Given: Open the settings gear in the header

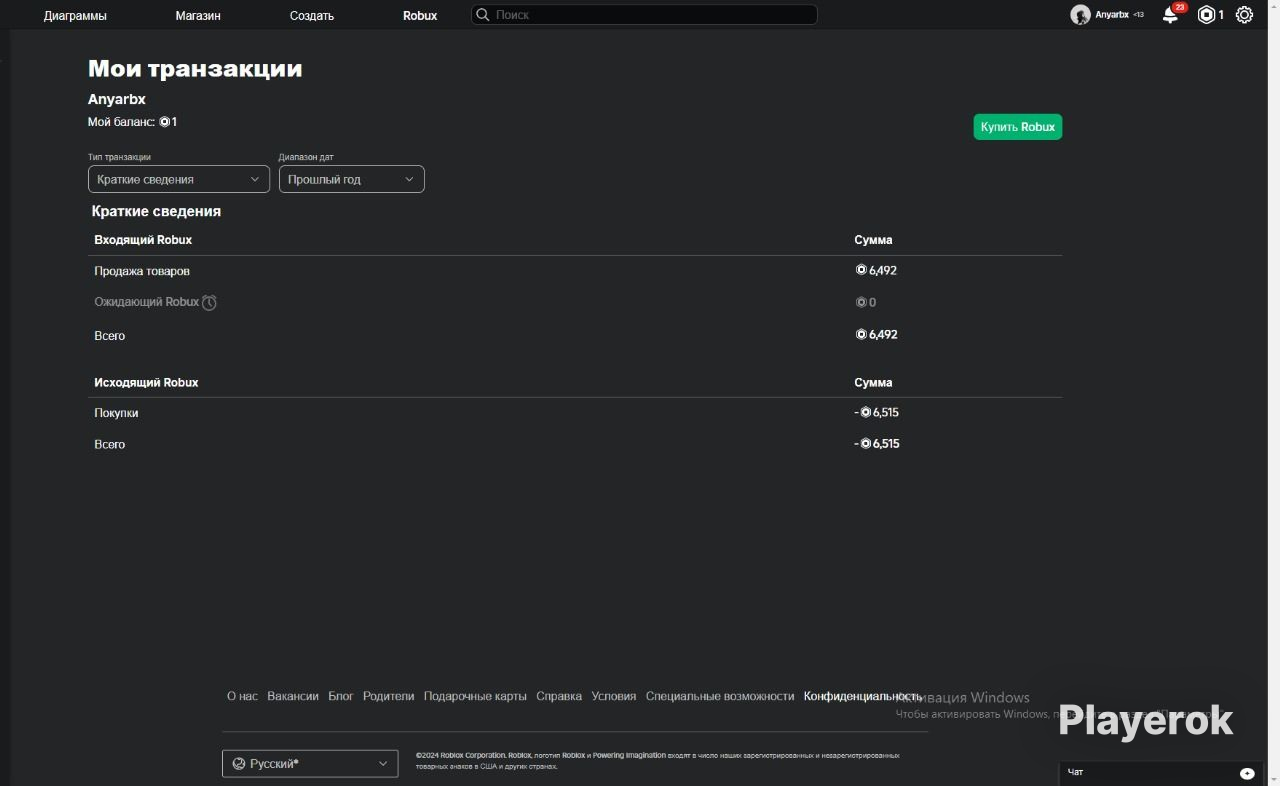Looking at the screenshot, I should click(1244, 15).
